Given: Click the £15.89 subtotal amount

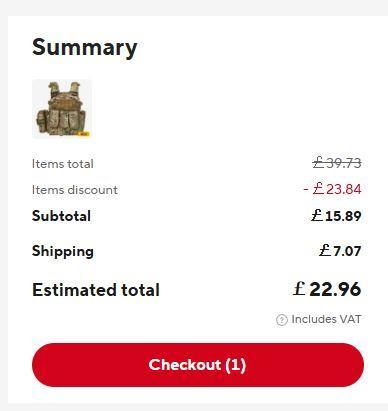Looking at the screenshot, I should [x=336, y=216].
